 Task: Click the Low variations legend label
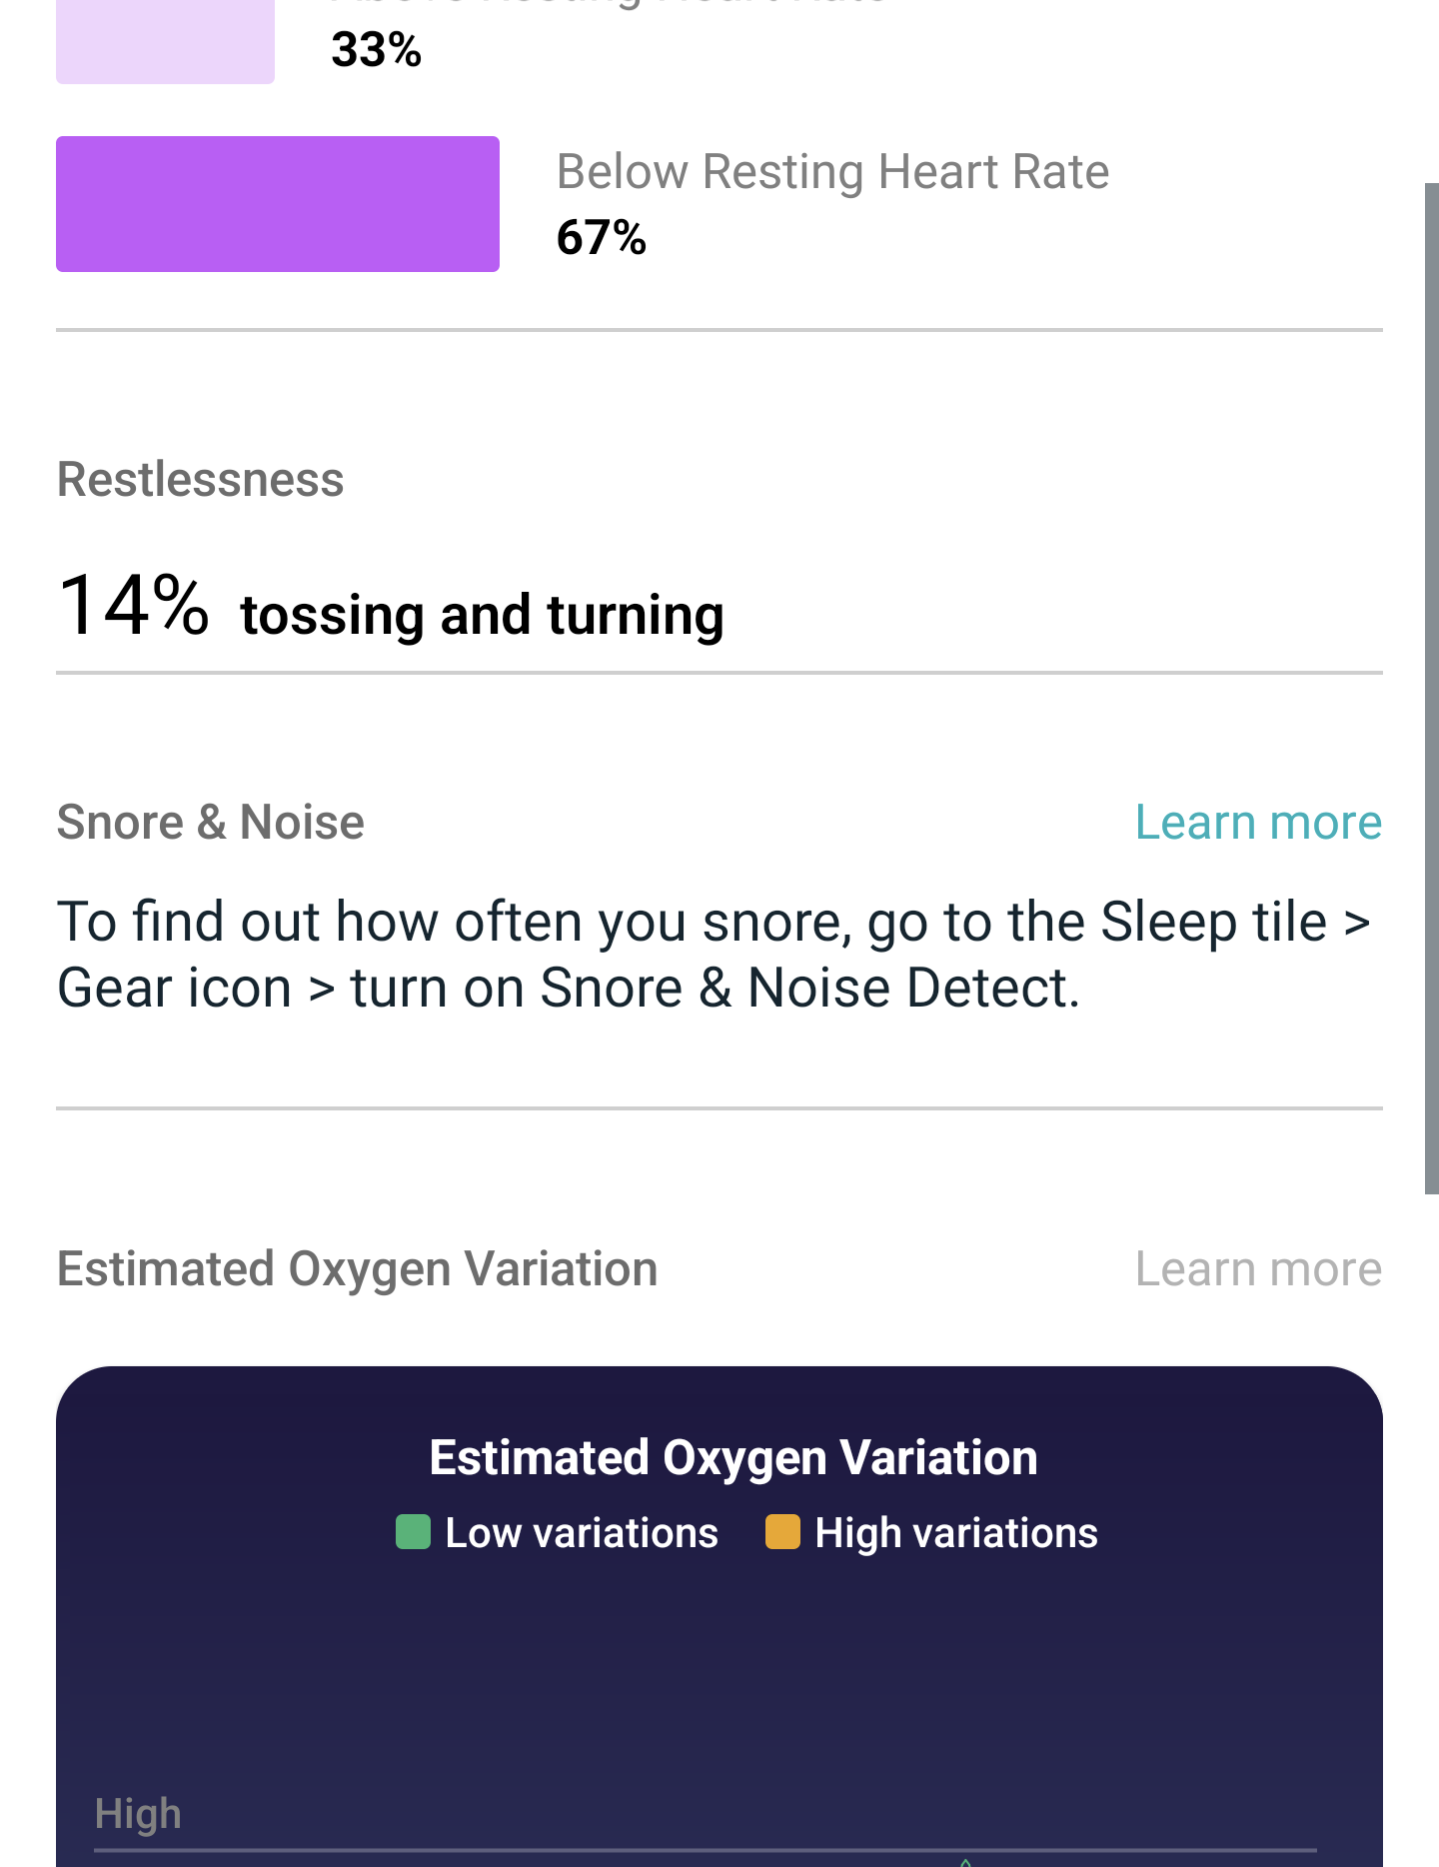coord(581,1533)
